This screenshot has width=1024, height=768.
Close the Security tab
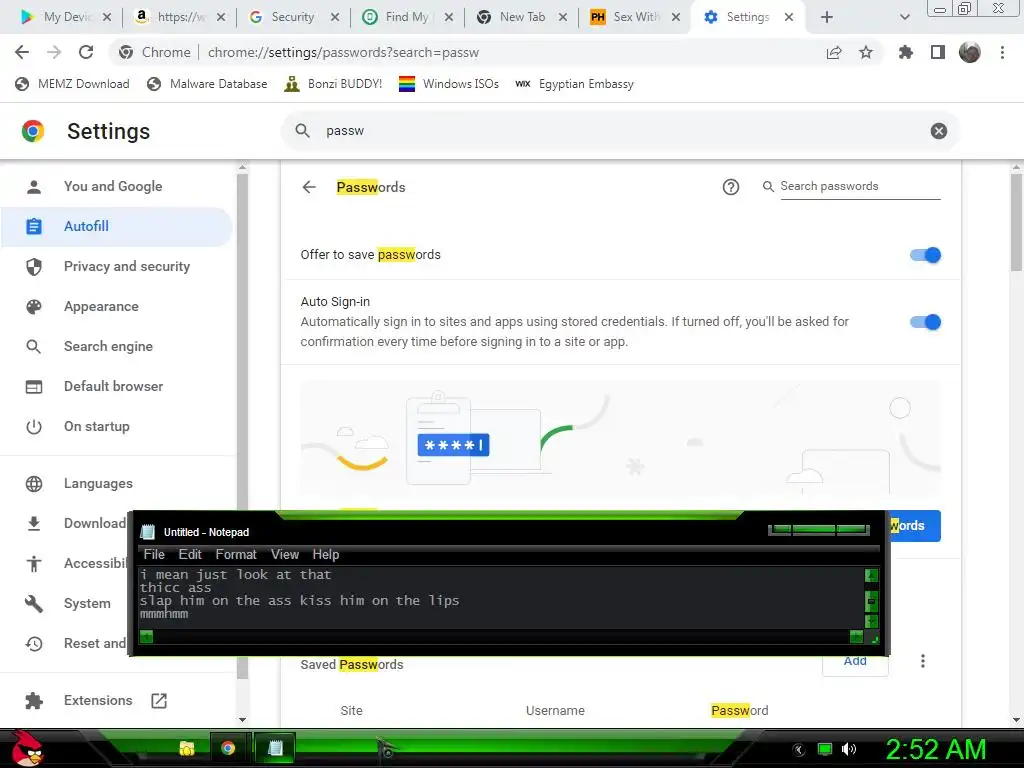pyautogui.click(x=335, y=17)
